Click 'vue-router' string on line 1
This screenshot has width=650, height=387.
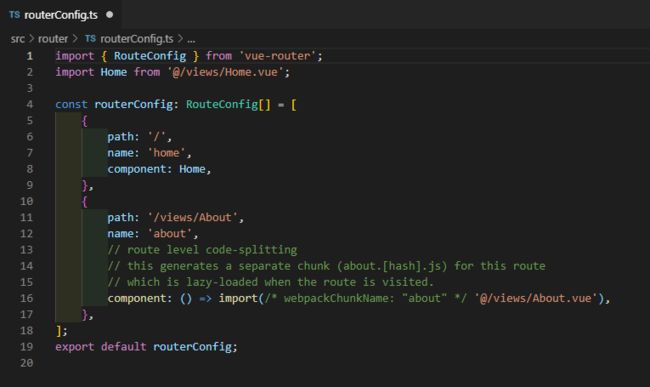tap(278, 56)
